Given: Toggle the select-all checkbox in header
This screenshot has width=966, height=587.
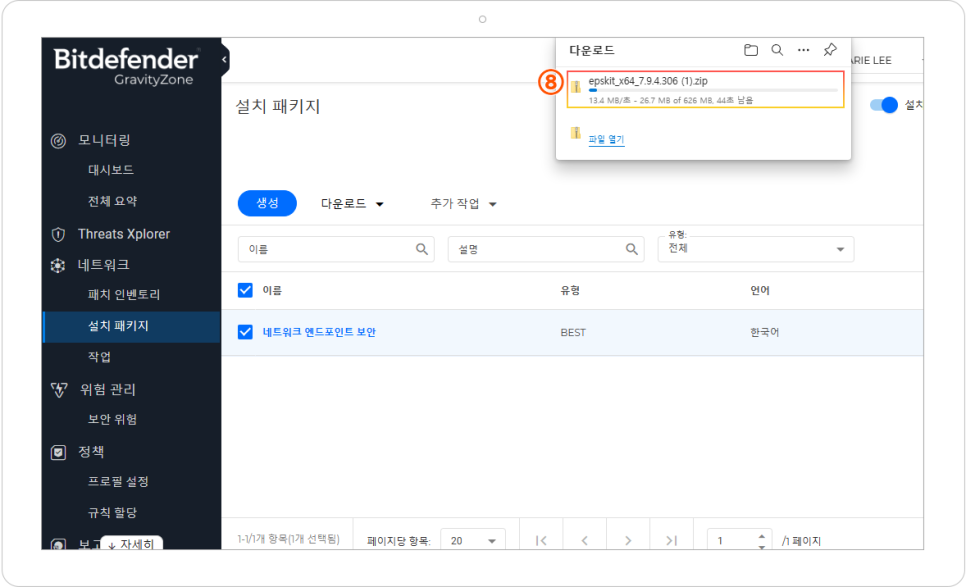Looking at the screenshot, I should pos(245,290).
